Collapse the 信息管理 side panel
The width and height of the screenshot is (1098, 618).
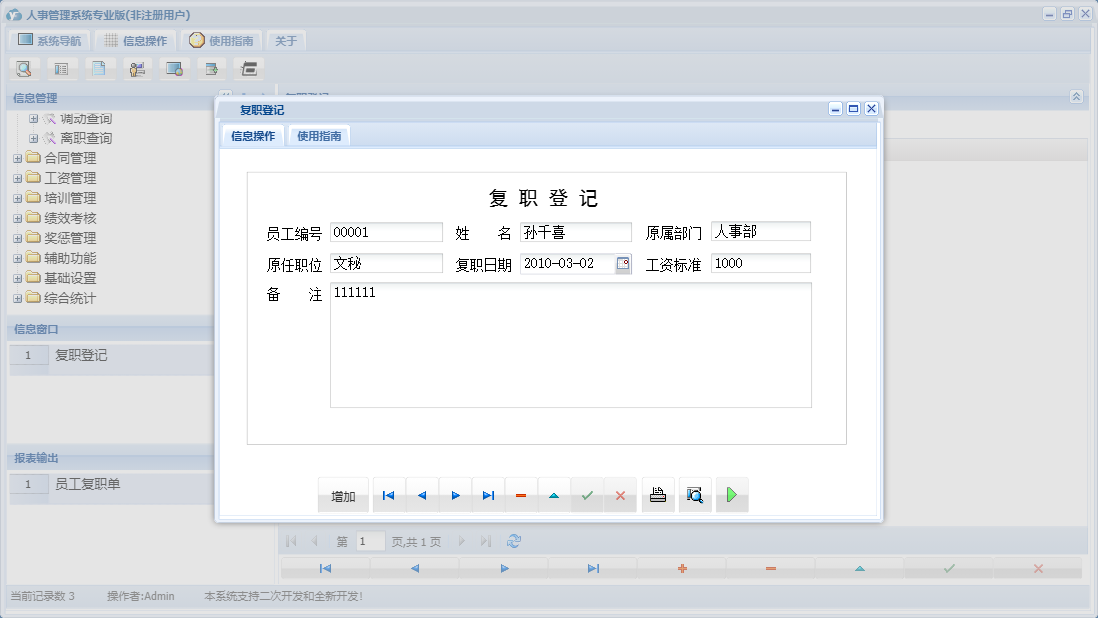click(1076, 97)
